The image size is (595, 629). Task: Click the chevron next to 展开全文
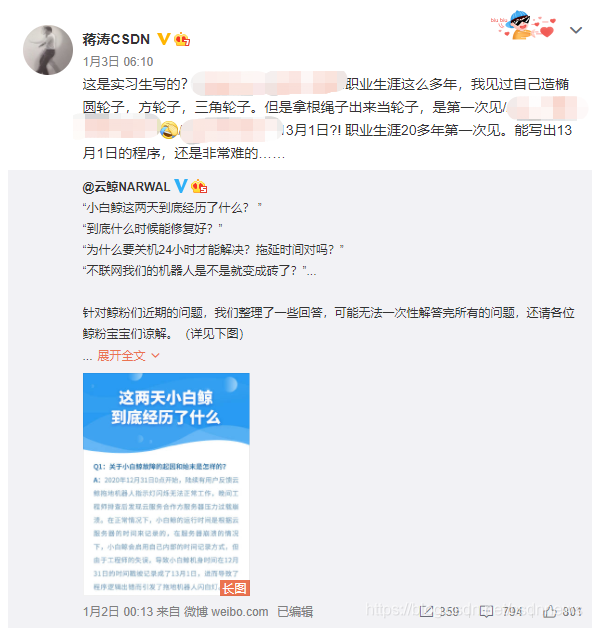[156, 355]
